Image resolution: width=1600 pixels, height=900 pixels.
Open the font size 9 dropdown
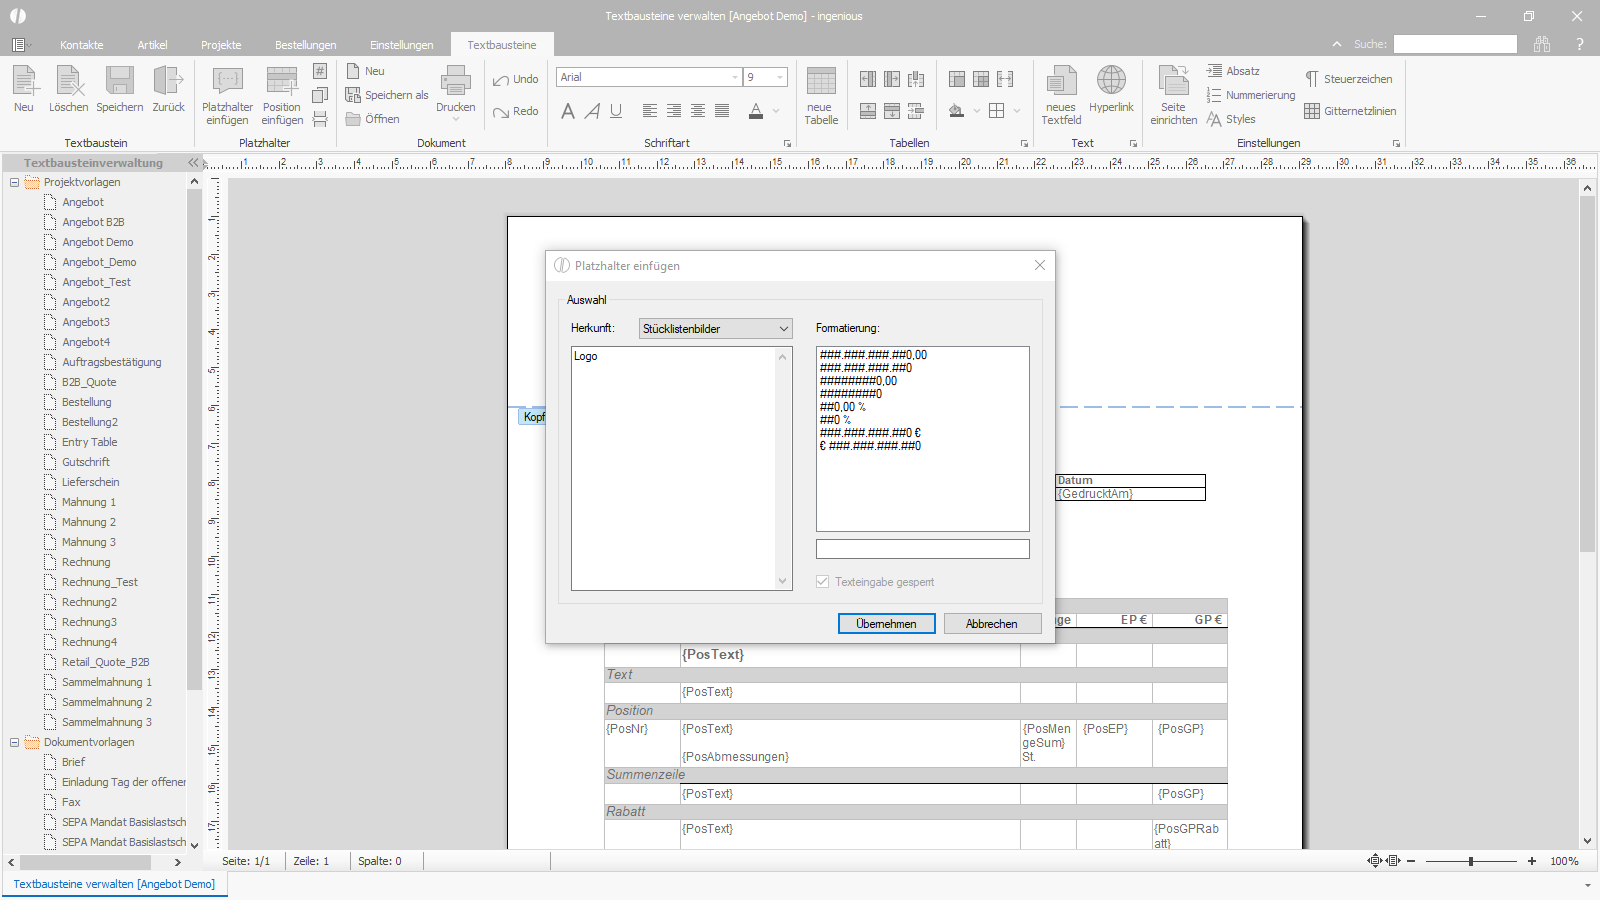click(x=780, y=77)
